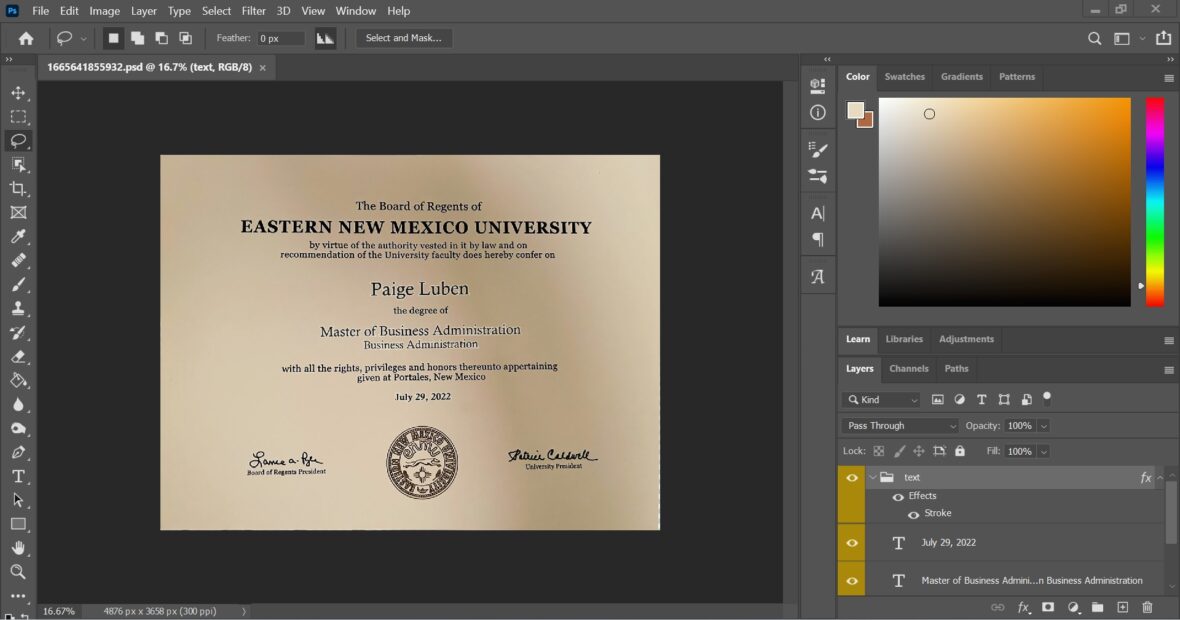The height and width of the screenshot is (620, 1180).
Task: Switch to the Swatches tab
Action: coord(905,77)
